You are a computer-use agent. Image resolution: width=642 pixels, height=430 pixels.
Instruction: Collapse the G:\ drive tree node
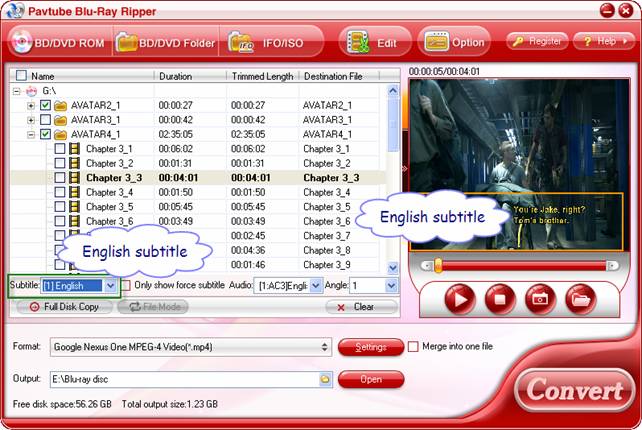click(x=16, y=91)
